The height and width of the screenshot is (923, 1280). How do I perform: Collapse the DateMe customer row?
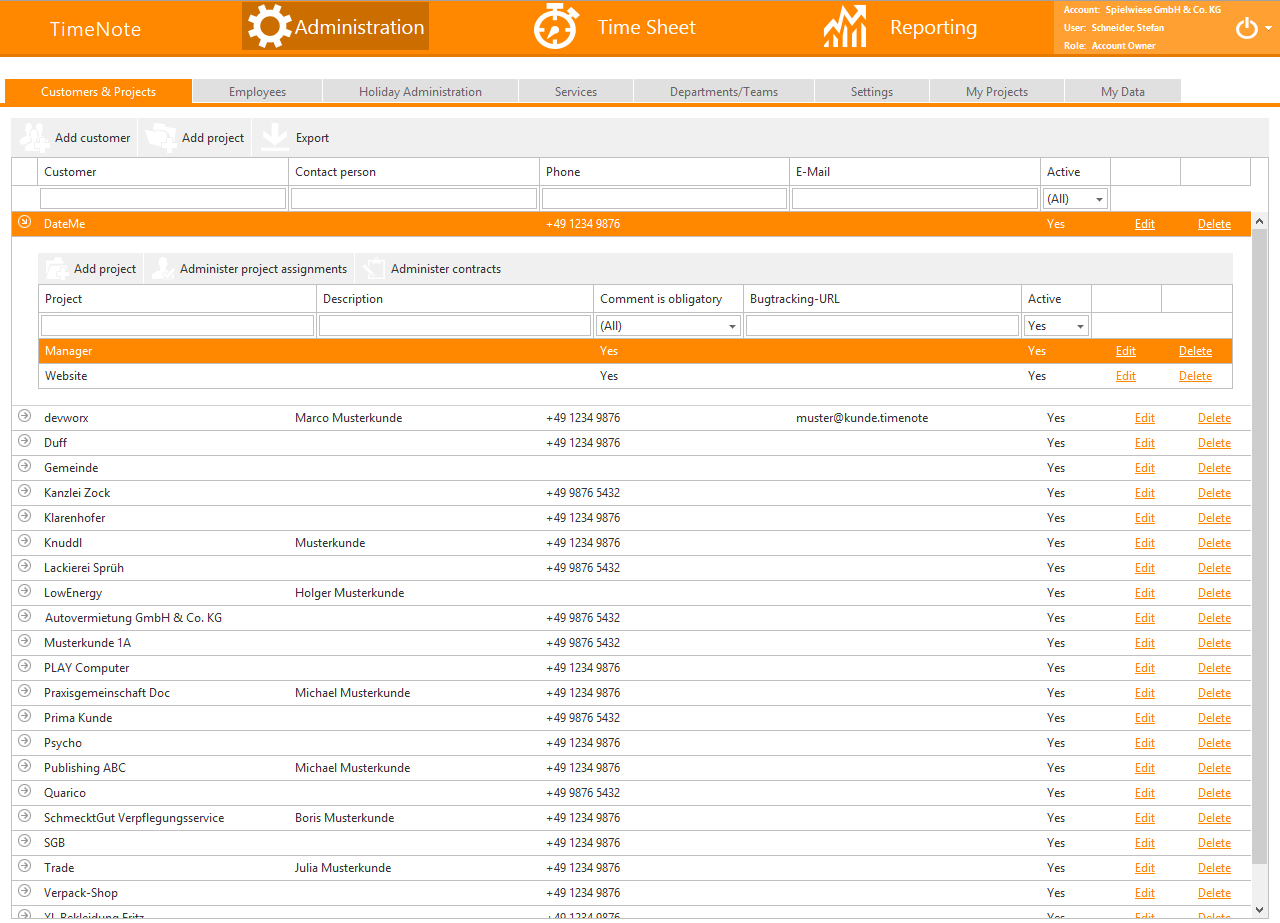tap(25, 223)
